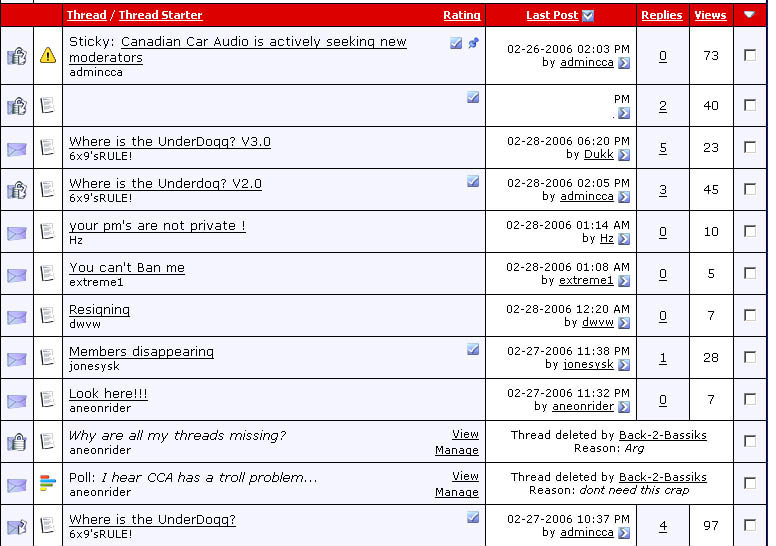
Task: Open thread 'your pm's are not private !'
Action: tap(157, 226)
